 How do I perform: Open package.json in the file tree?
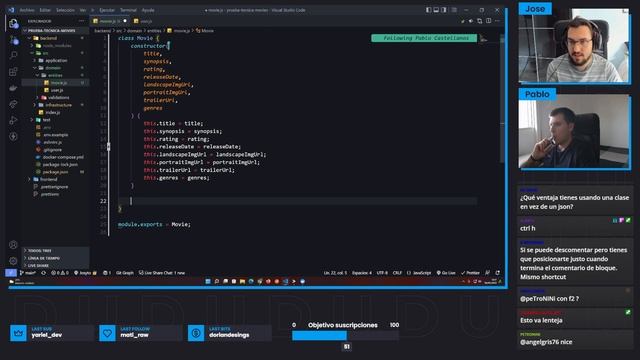[56, 172]
